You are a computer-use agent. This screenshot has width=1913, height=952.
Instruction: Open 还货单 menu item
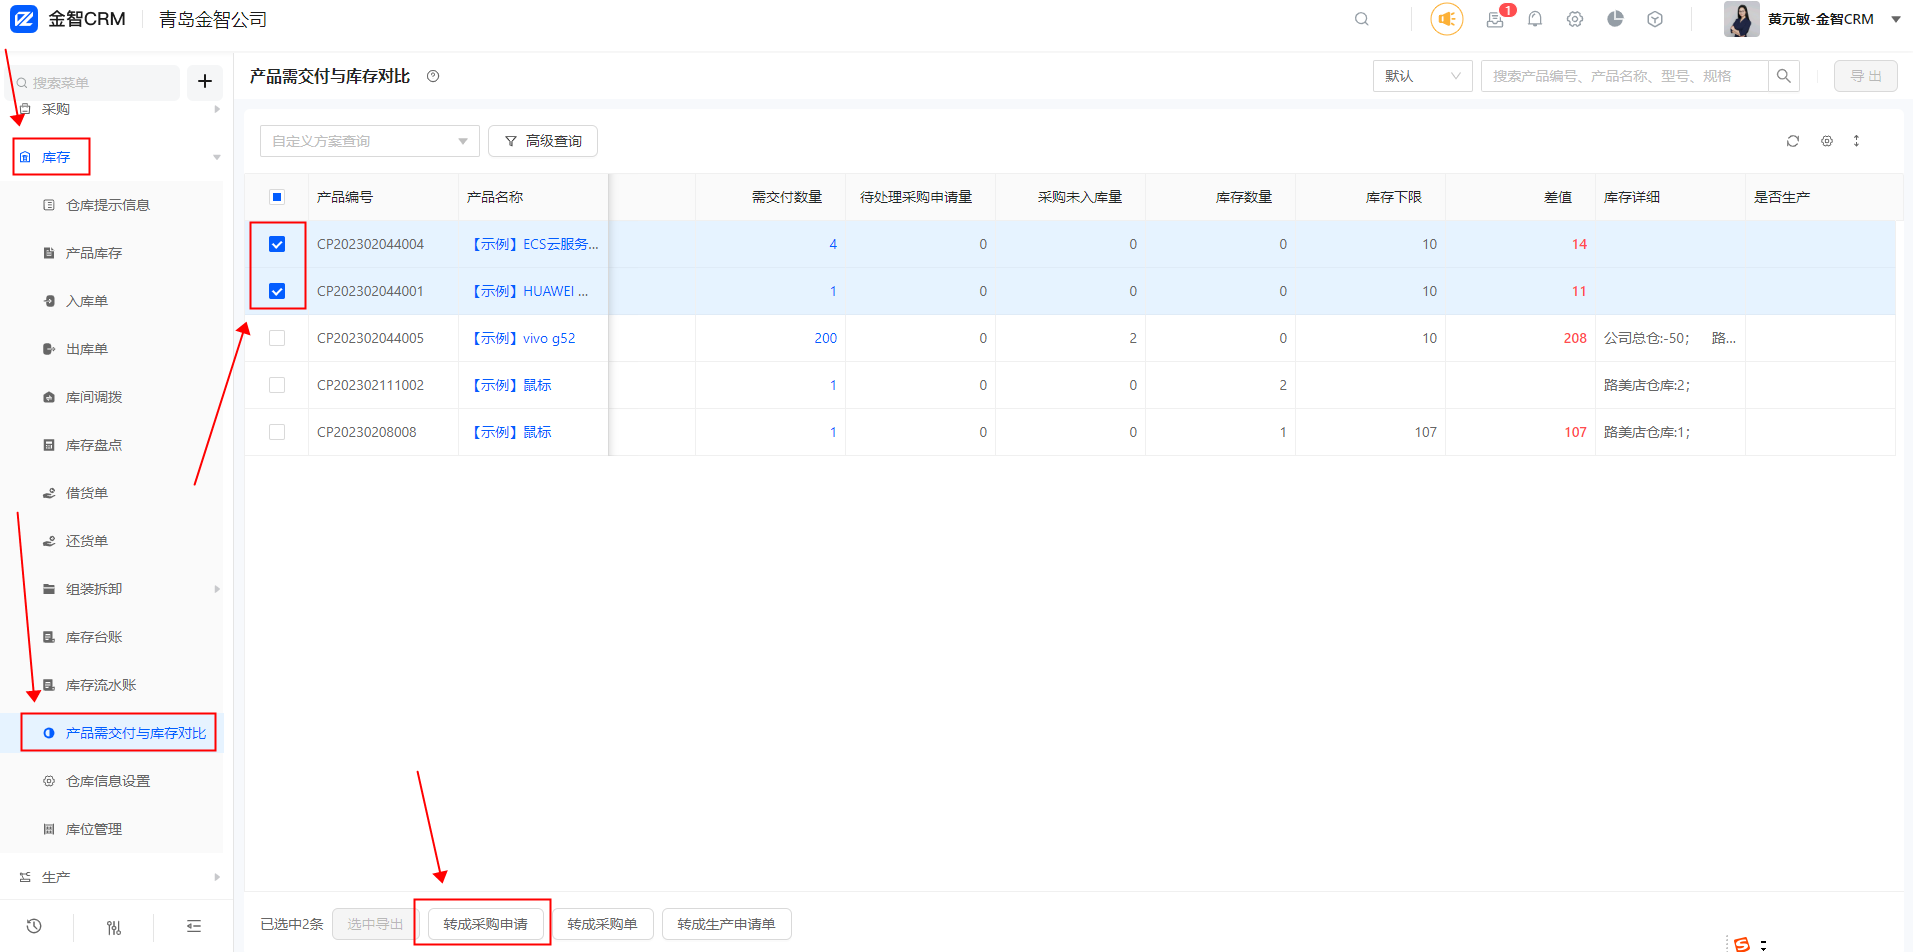[x=87, y=541]
